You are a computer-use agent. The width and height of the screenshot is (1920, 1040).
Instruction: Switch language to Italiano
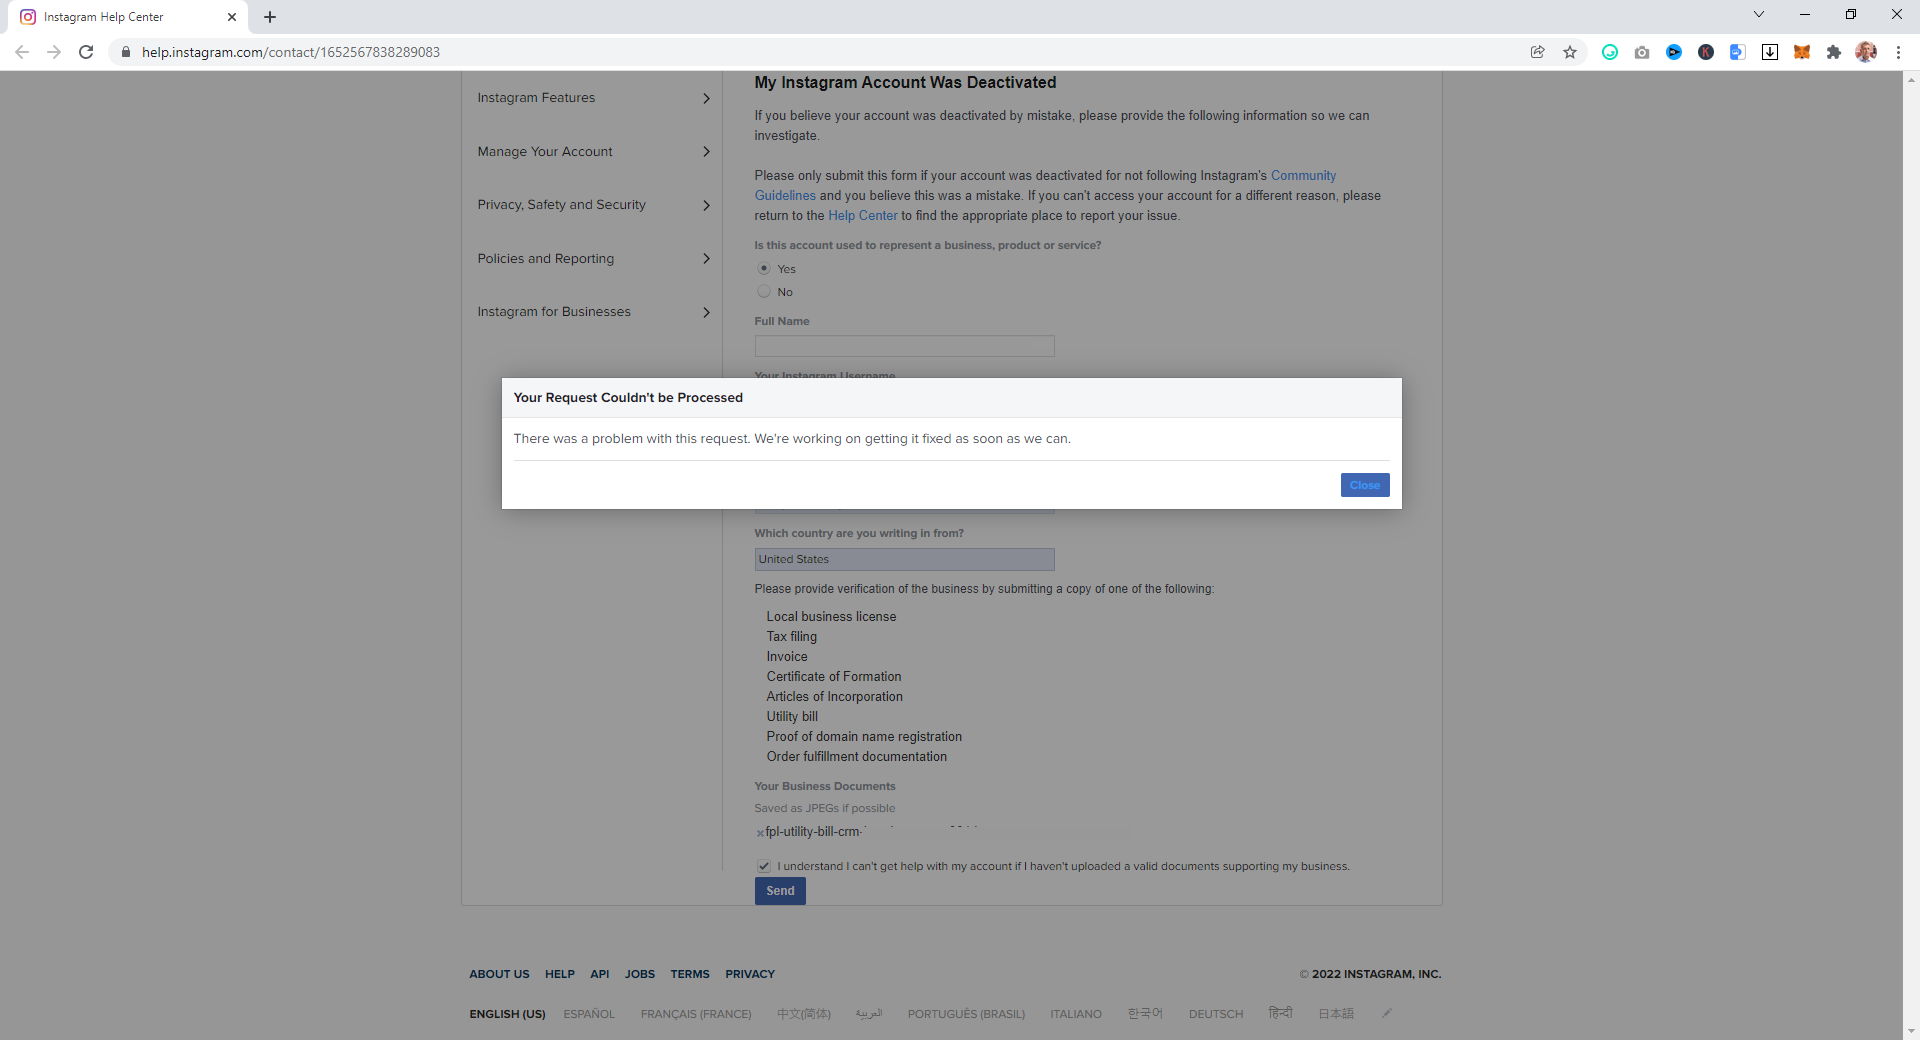[x=1076, y=1014]
